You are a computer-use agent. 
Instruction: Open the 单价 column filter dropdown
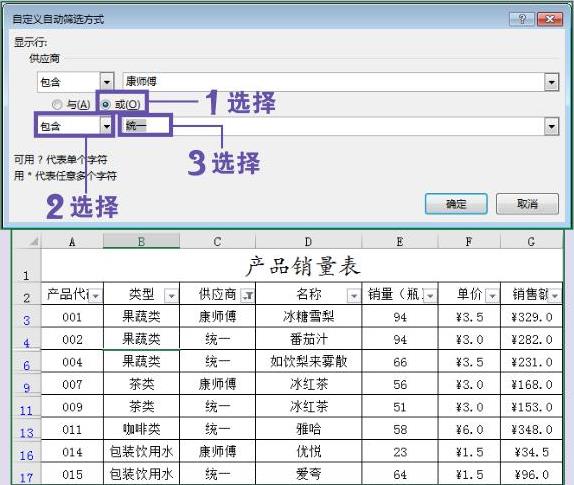click(492, 295)
